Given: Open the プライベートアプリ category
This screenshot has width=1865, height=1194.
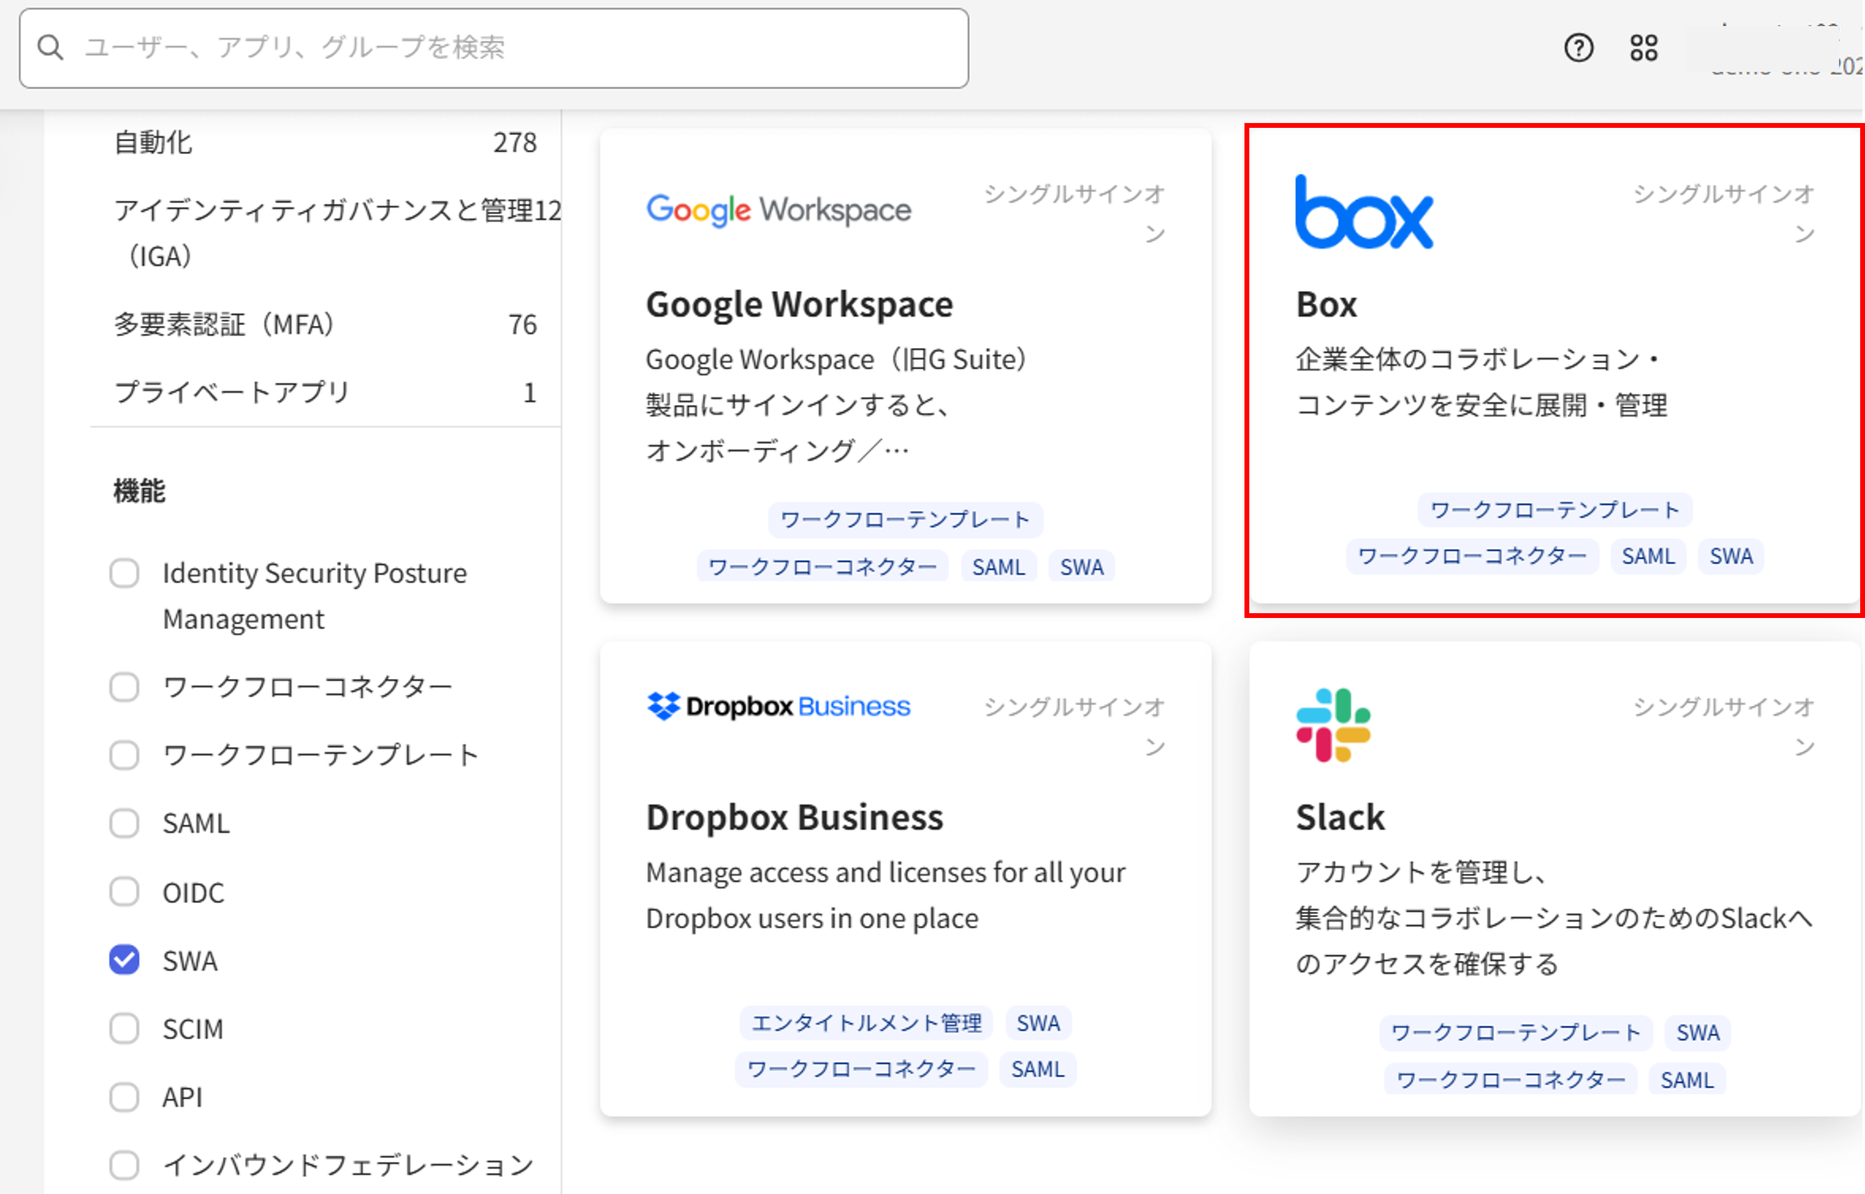Looking at the screenshot, I should point(232,392).
